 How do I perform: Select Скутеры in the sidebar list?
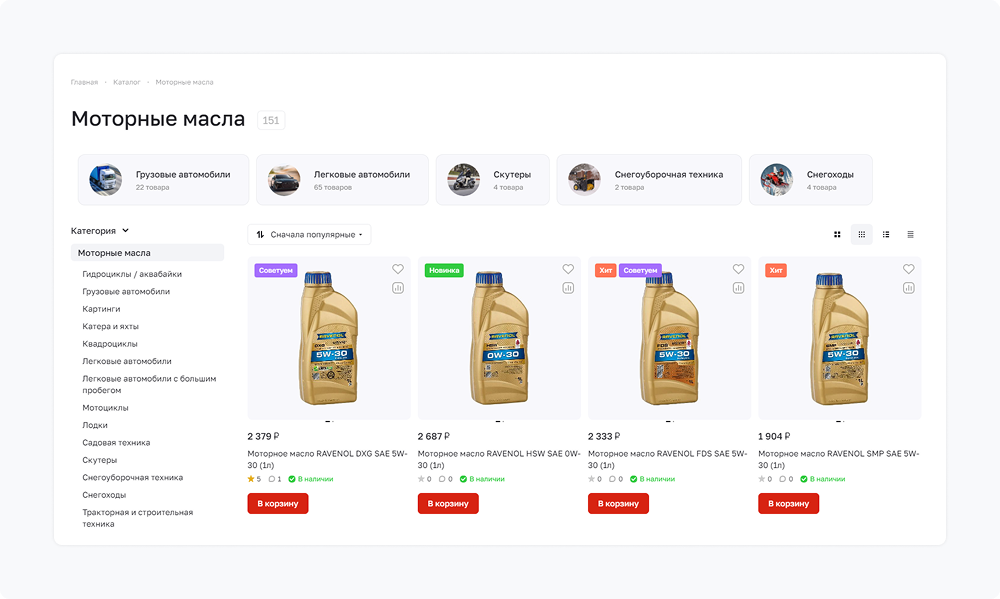click(x=99, y=460)
